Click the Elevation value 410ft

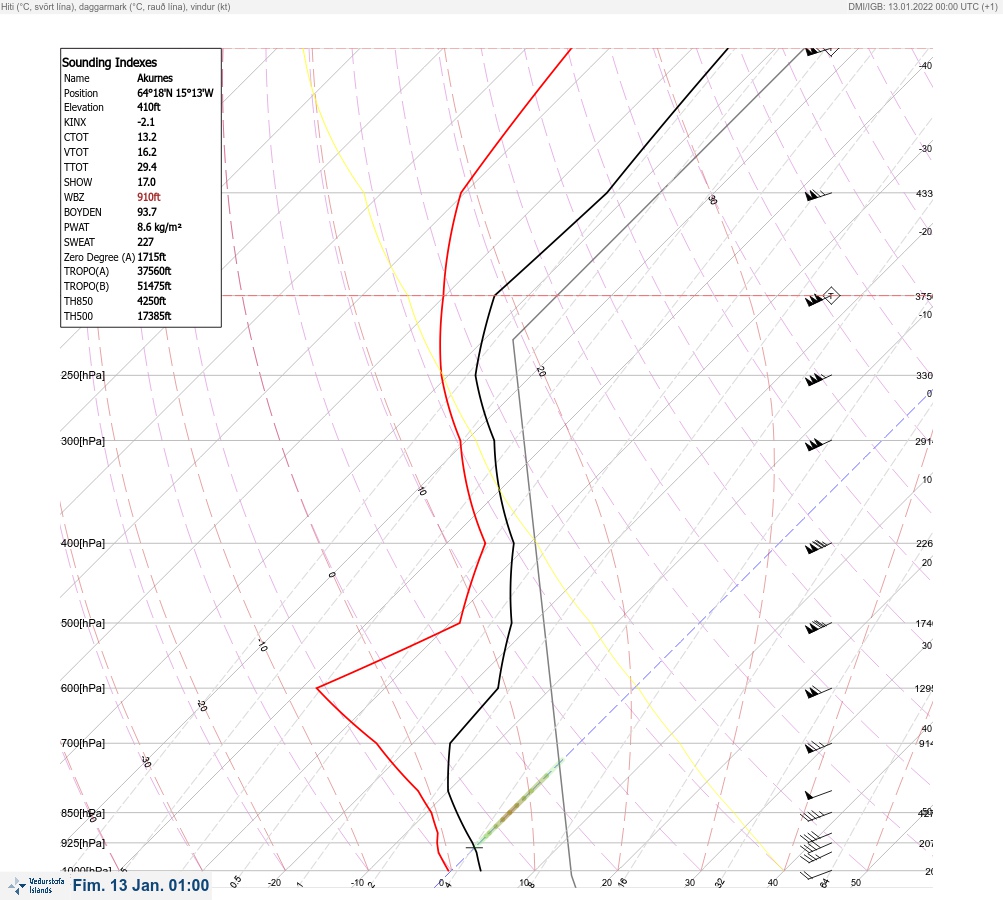tap(148, 107)
